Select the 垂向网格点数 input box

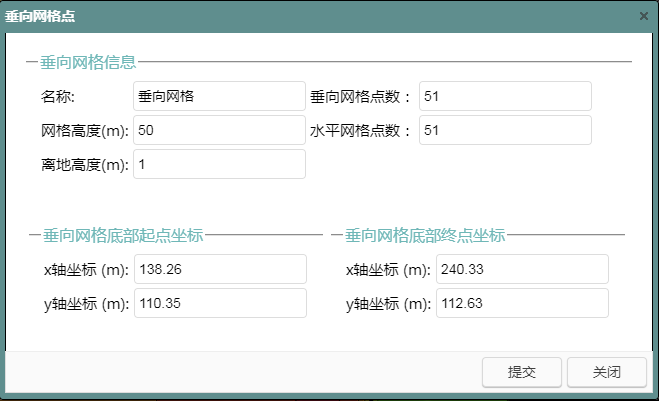(505, 96)
